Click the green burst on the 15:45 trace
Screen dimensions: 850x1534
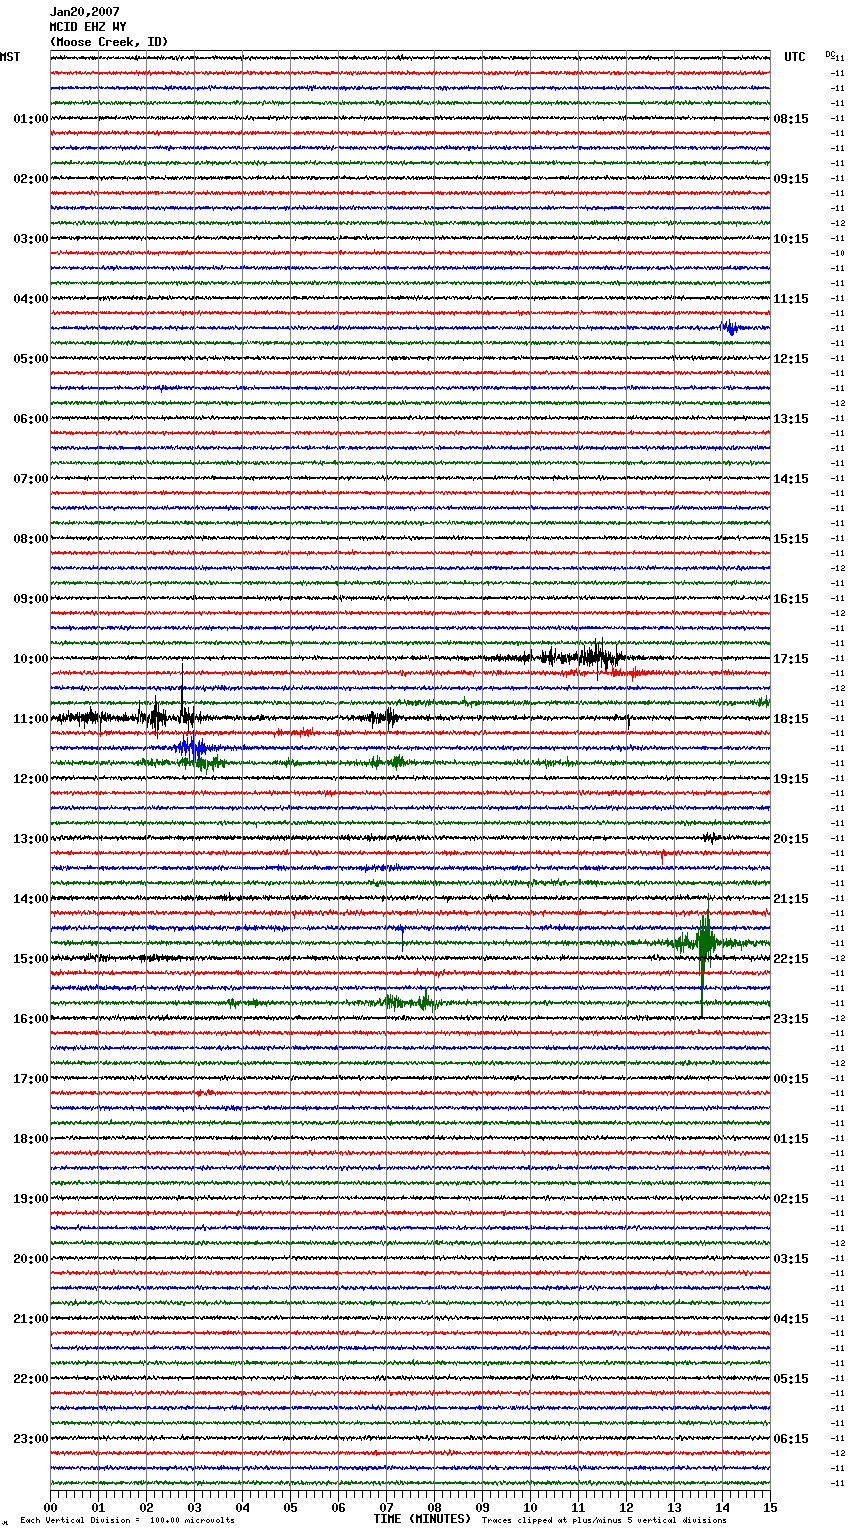click(410, 1001)
